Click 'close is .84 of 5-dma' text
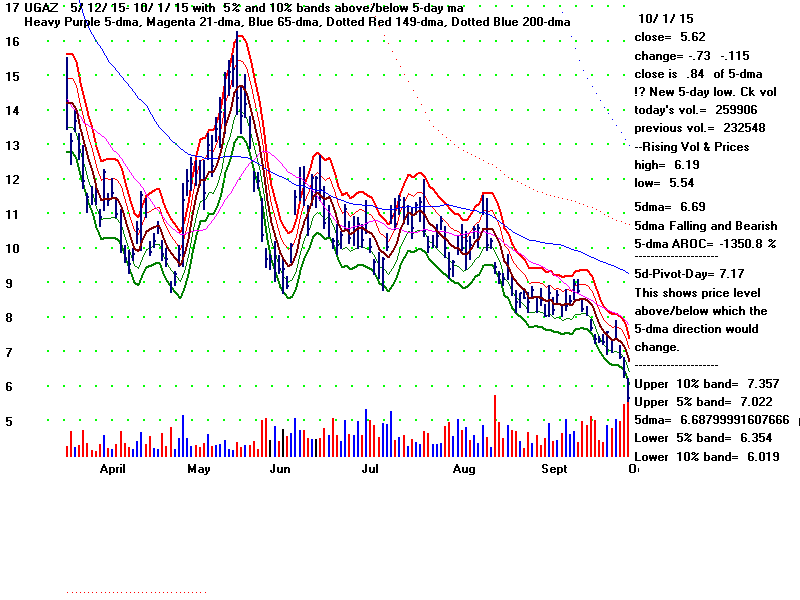The width and height of the screenshot is (800, 600). pyautogui.click(x=698, y=74)
